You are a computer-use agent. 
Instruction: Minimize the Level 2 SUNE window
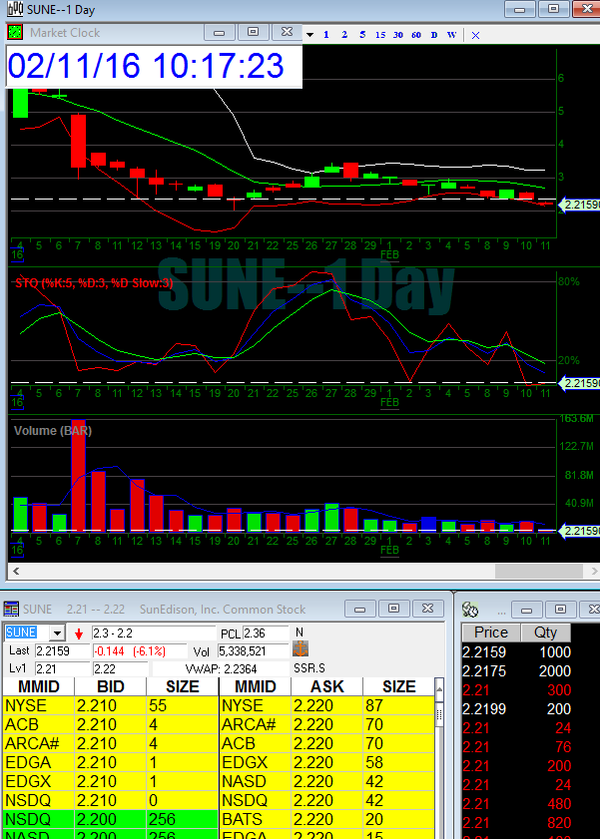click(x=360, y=609)
